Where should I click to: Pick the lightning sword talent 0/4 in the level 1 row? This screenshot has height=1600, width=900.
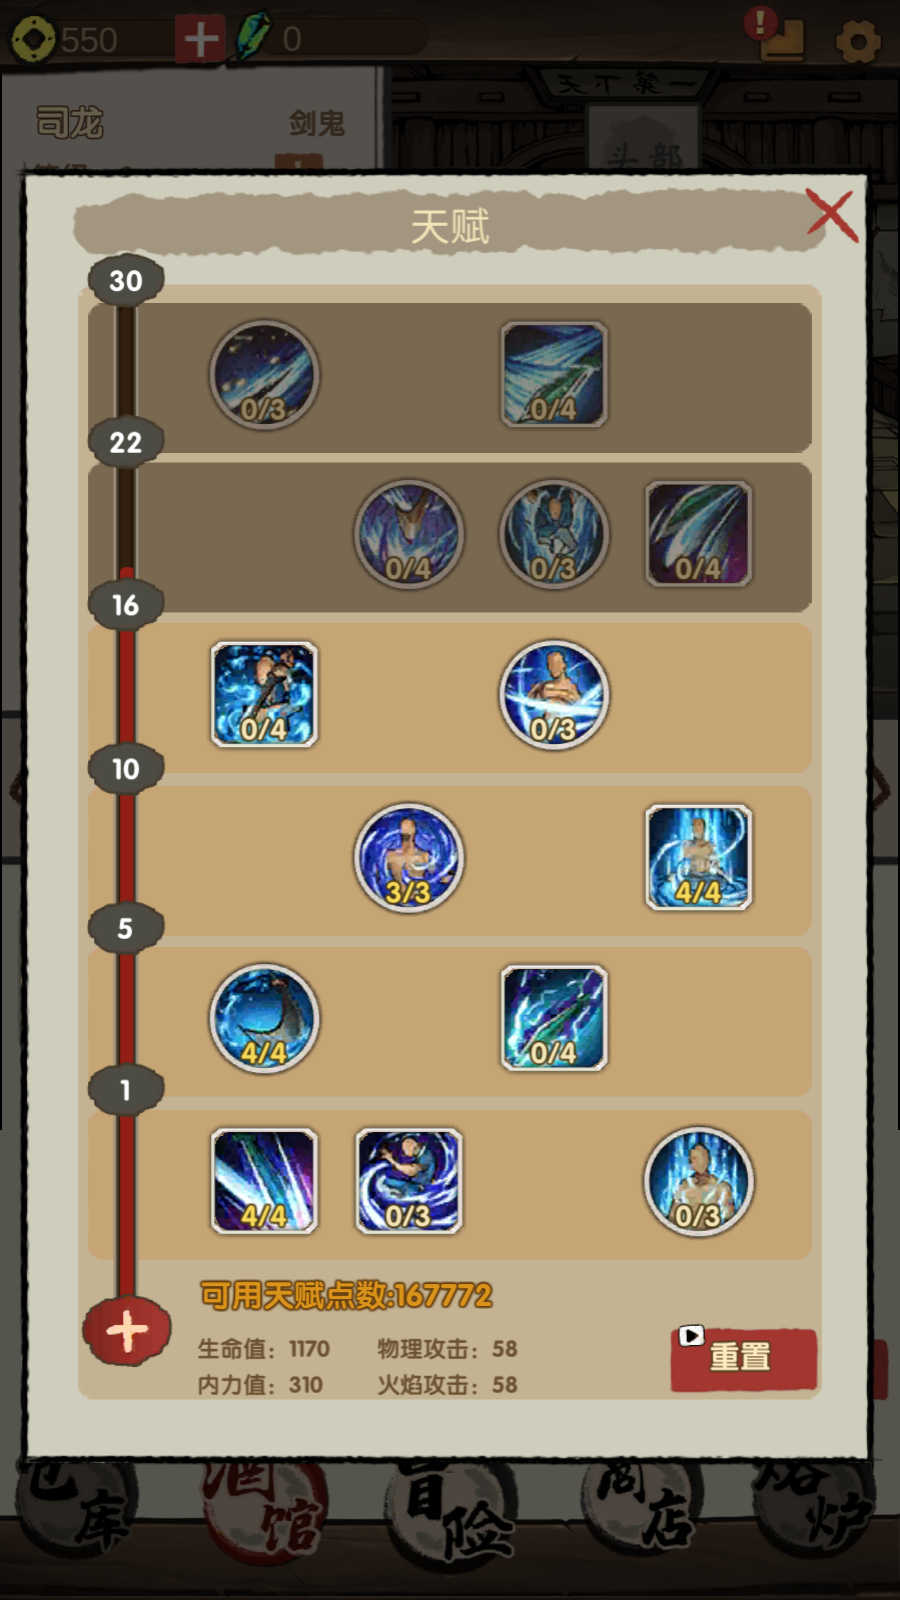pos(554,1019)
